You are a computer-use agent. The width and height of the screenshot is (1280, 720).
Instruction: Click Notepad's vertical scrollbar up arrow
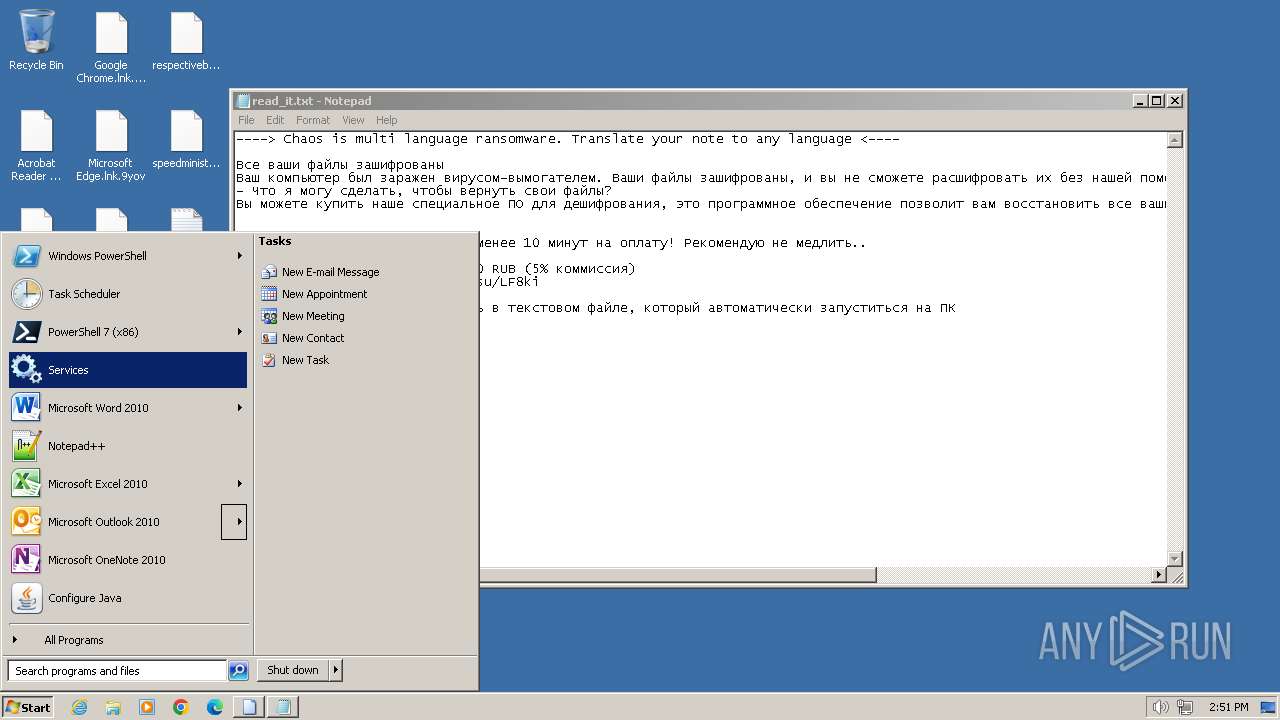pyautogui.click(x=1176, y=140)
